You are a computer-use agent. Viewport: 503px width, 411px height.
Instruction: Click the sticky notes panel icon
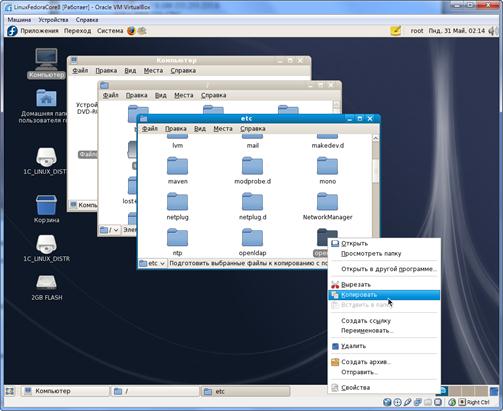[x=395, y=31]
